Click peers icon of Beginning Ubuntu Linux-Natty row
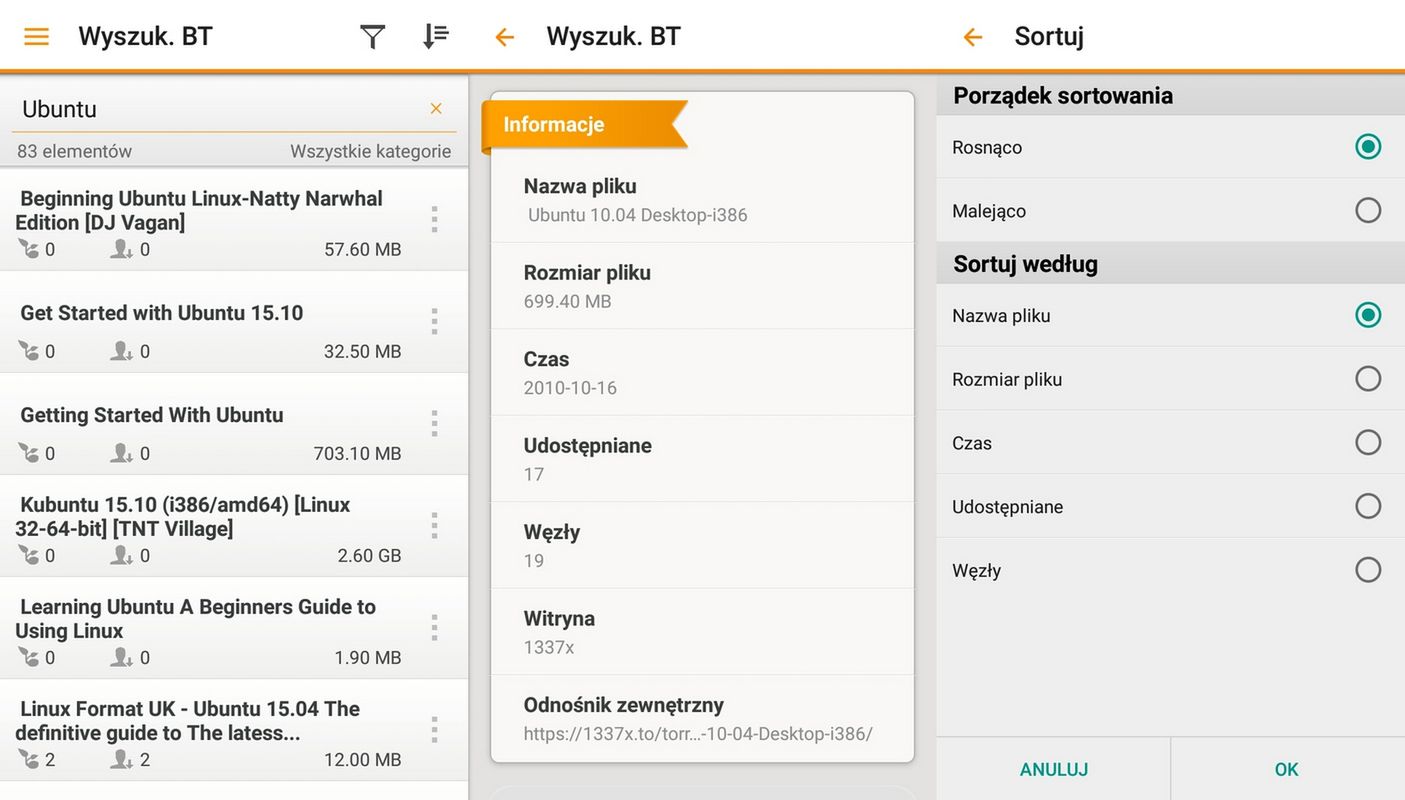 (x=122, y=249)
